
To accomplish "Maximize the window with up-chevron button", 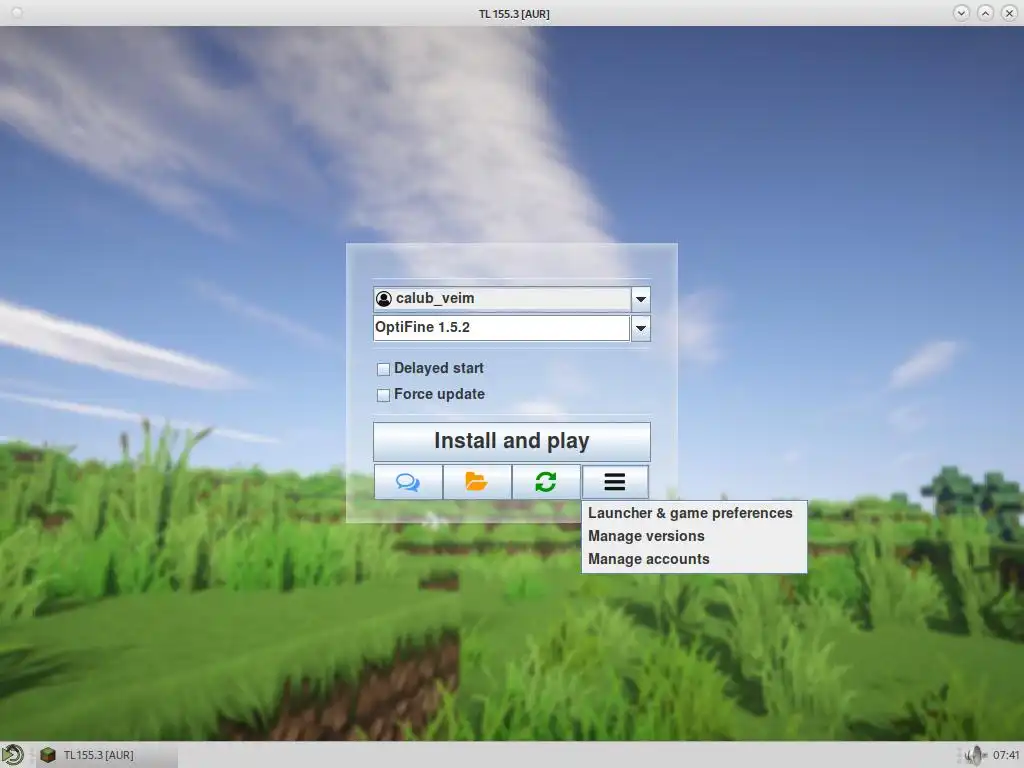I will coord(985,13).
